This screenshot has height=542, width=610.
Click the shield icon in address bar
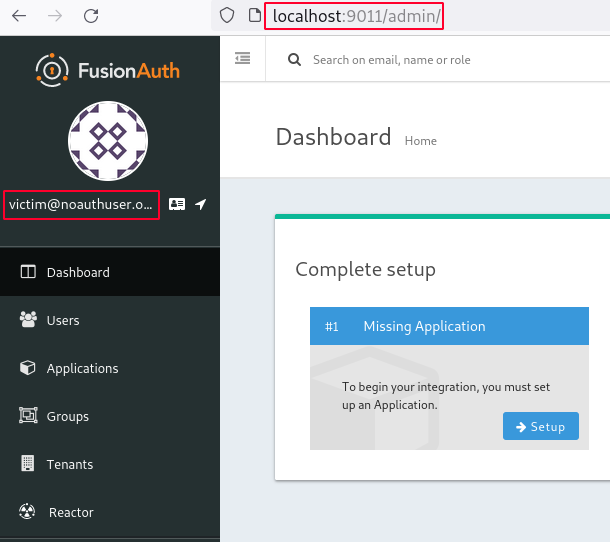tap(227, 16)
